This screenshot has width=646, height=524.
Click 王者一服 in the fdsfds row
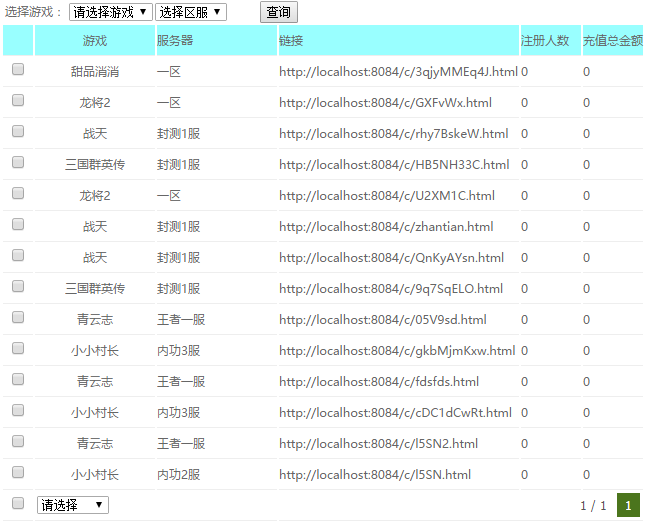181,381
